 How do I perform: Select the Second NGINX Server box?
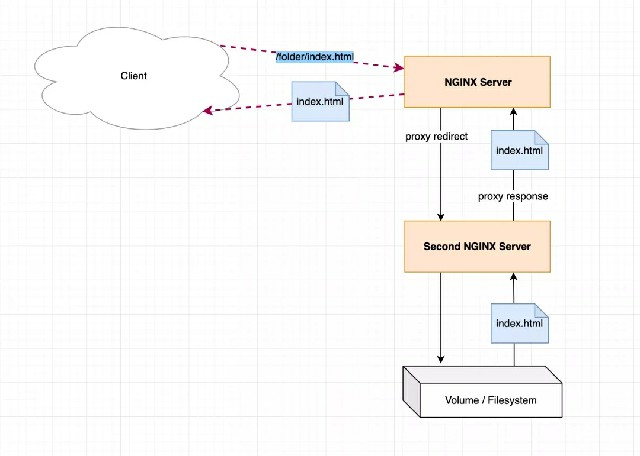click(477, 247)
